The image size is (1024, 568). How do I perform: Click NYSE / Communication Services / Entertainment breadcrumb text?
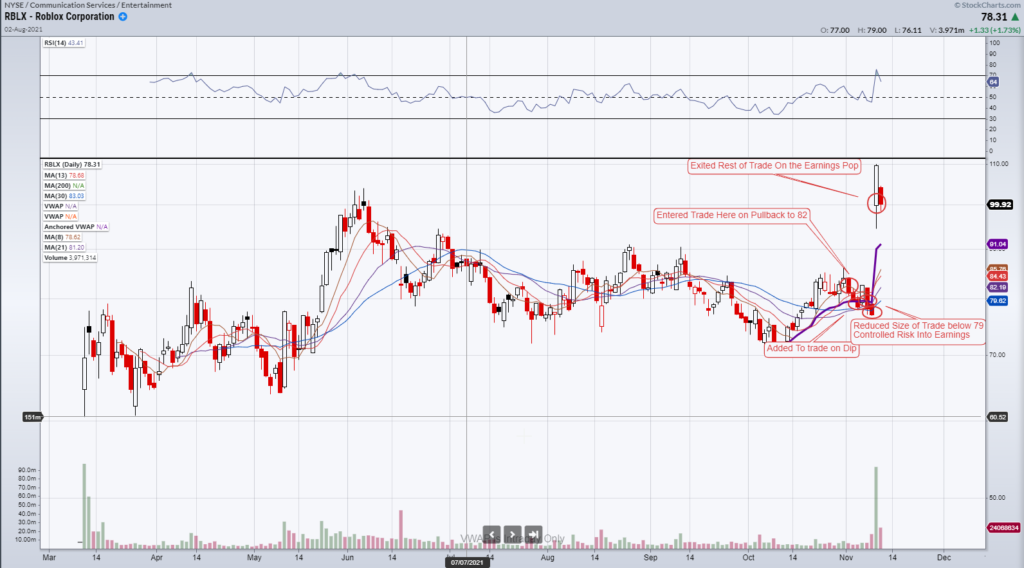click(88, 5)
